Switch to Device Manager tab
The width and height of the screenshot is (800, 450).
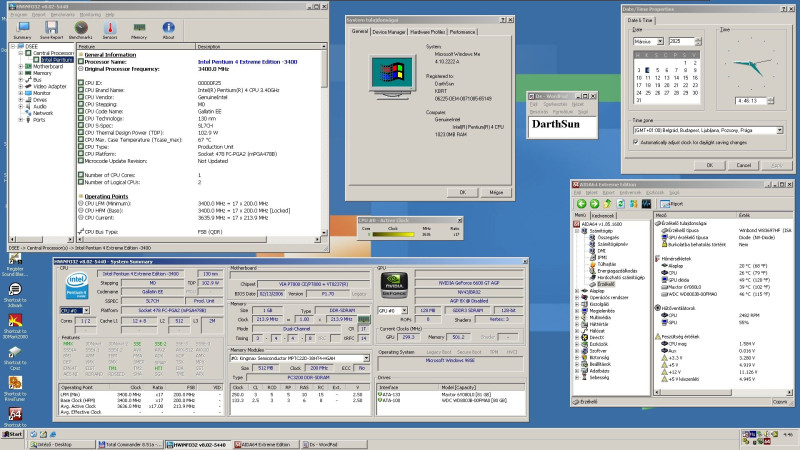click(389, 32)
